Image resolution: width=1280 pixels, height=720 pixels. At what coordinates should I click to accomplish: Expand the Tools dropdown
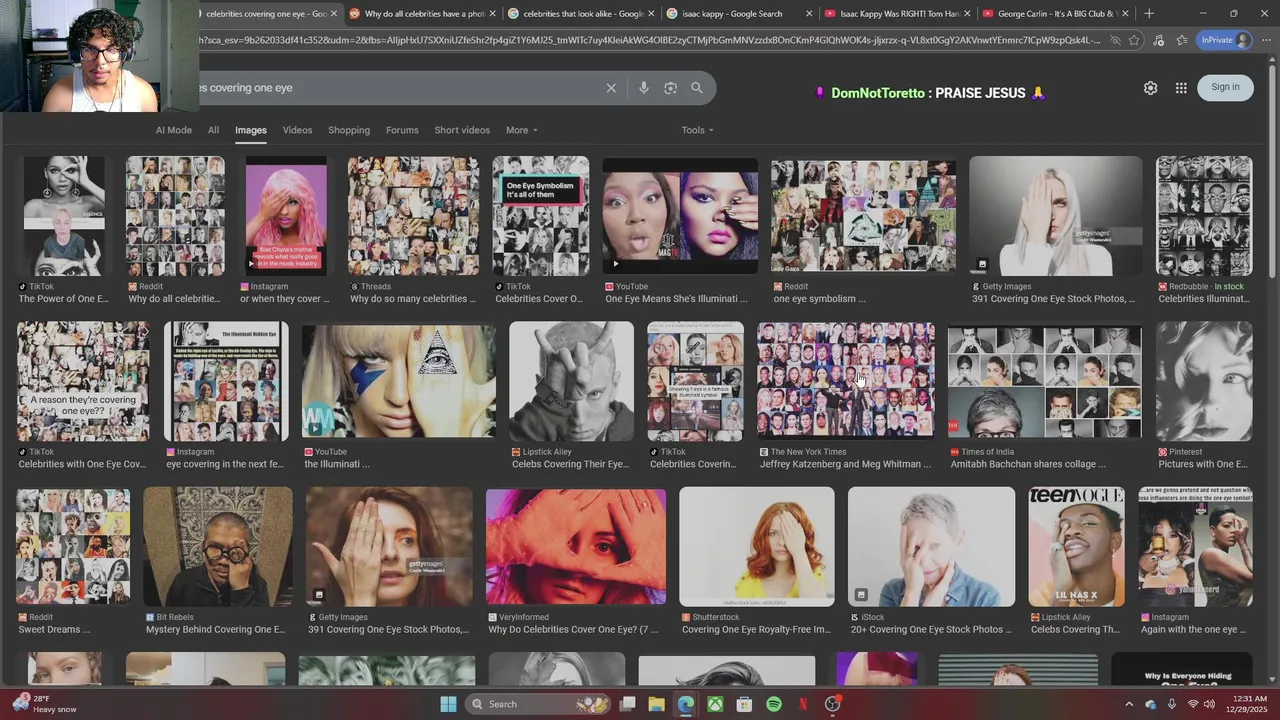pos(697,130)
